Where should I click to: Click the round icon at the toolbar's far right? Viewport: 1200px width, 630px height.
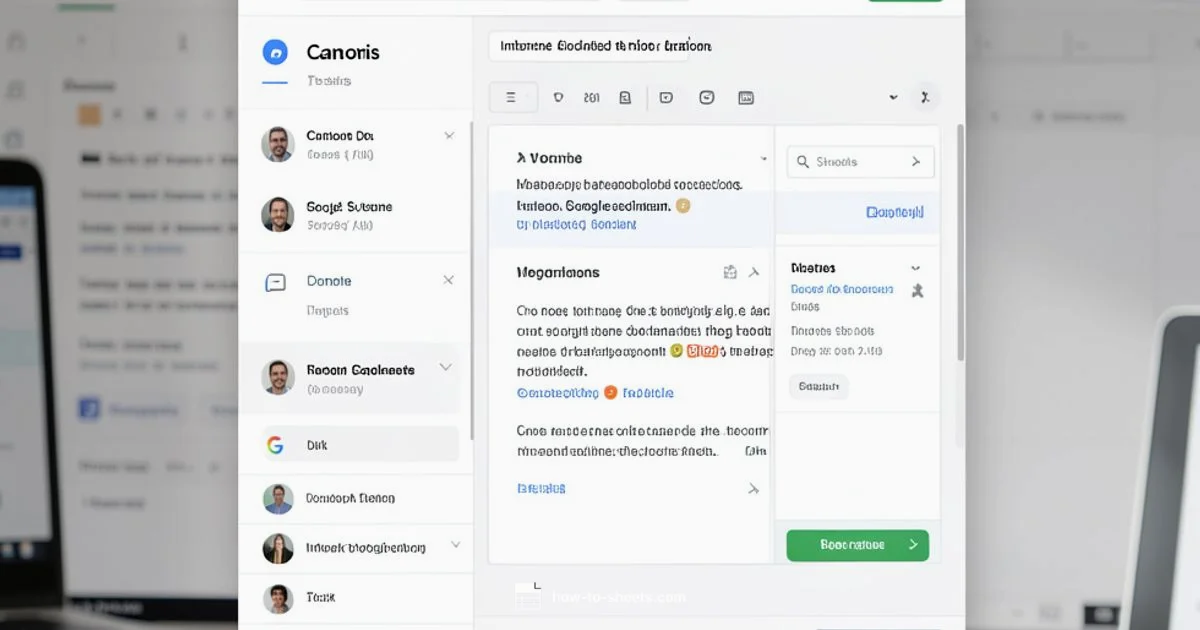[x=925, y=98]
